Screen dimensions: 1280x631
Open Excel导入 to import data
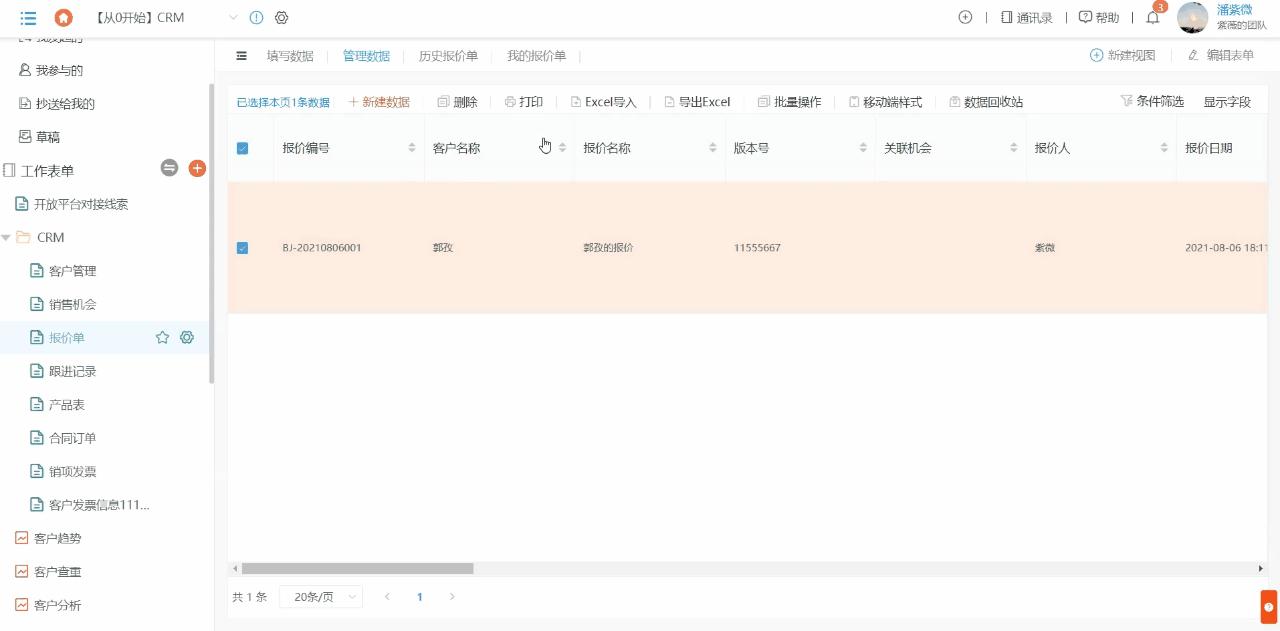603,101
